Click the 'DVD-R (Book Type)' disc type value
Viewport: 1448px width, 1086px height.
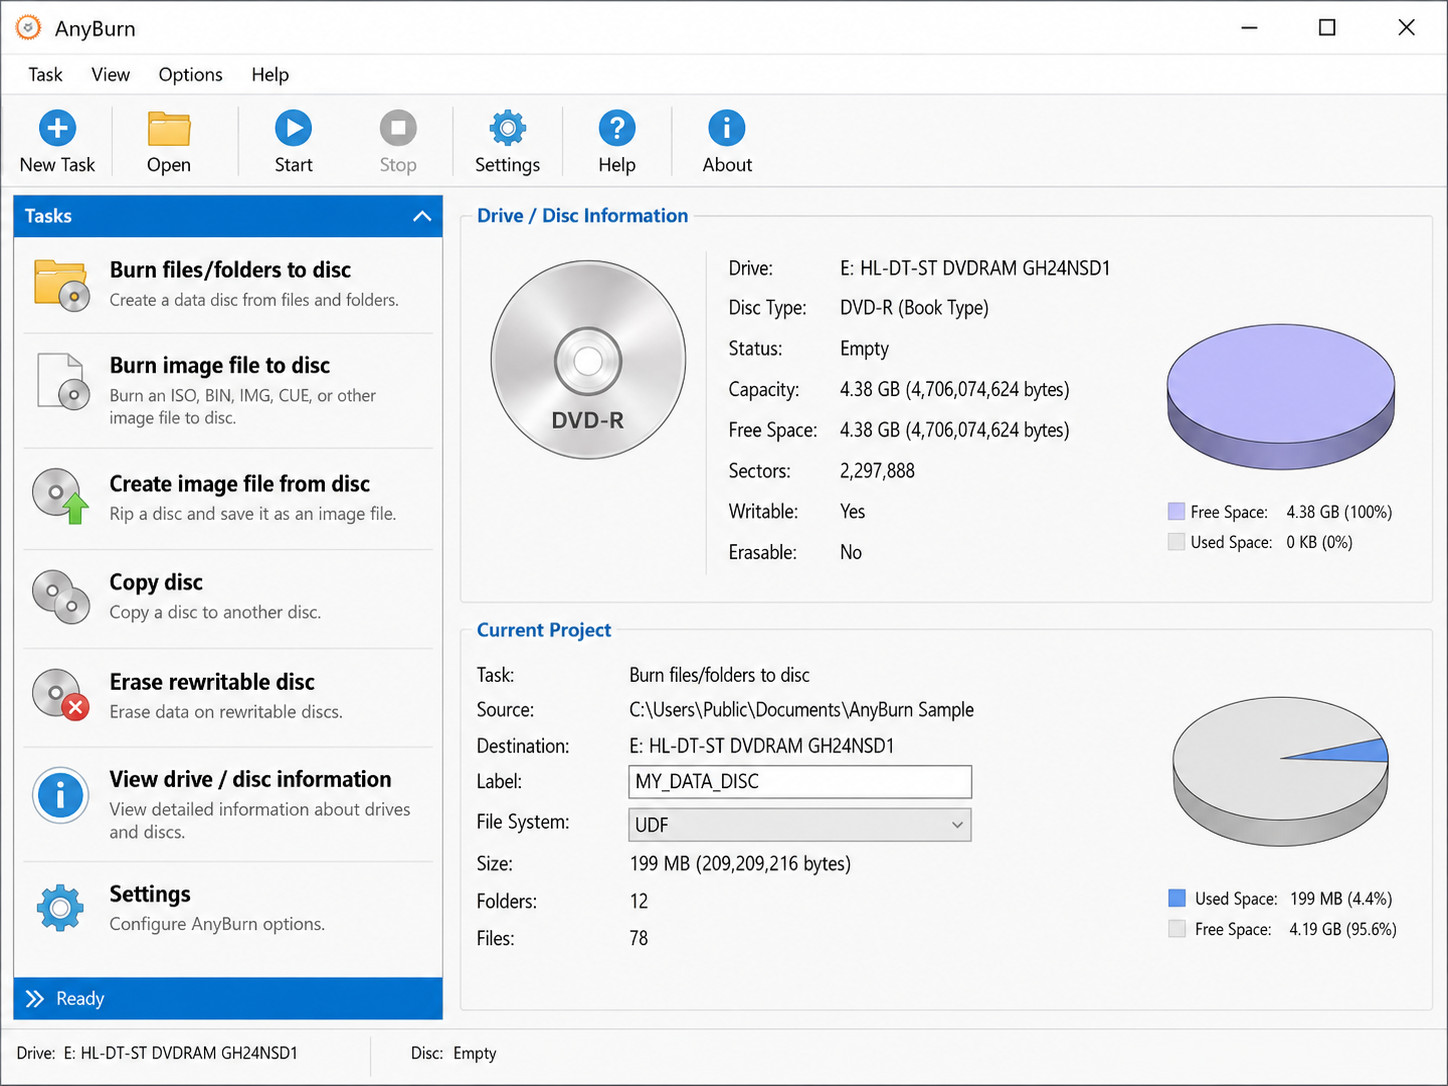914,308
